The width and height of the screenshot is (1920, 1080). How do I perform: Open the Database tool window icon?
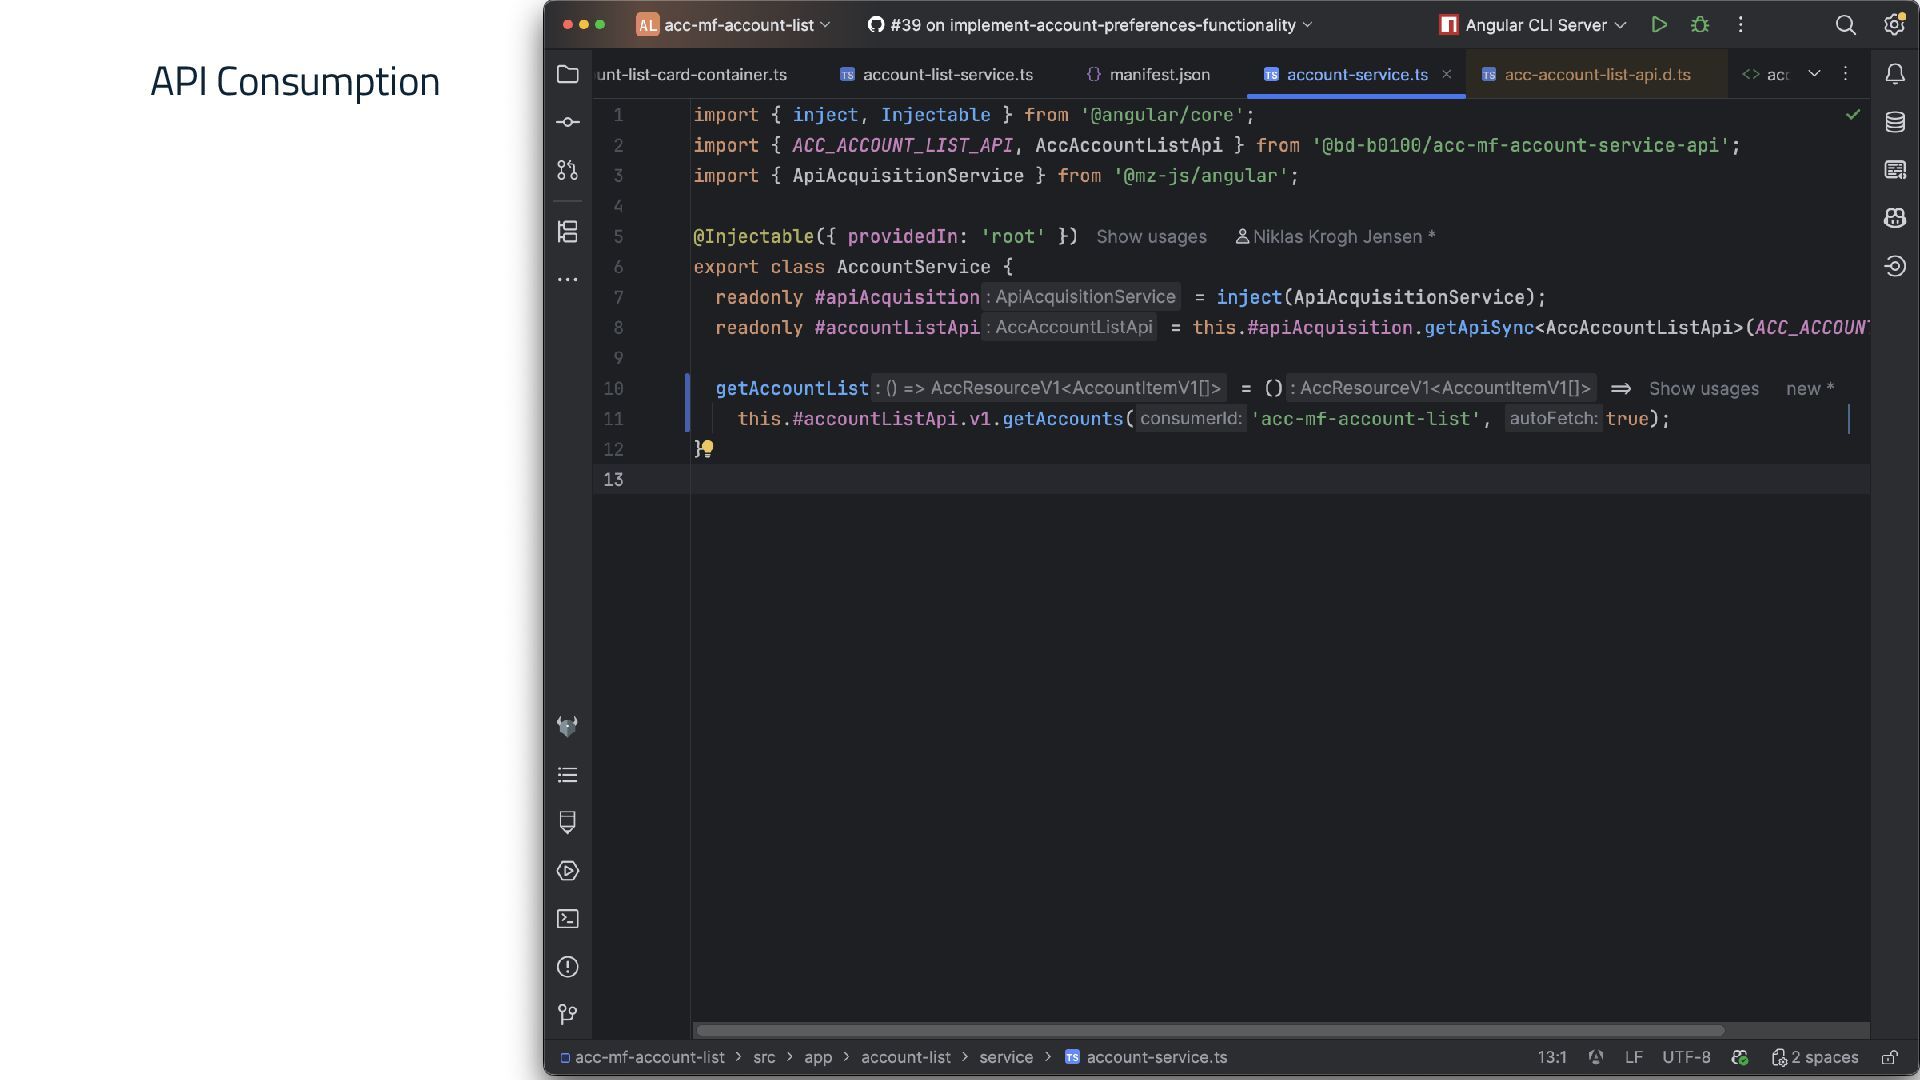[x=1894, y=122]
